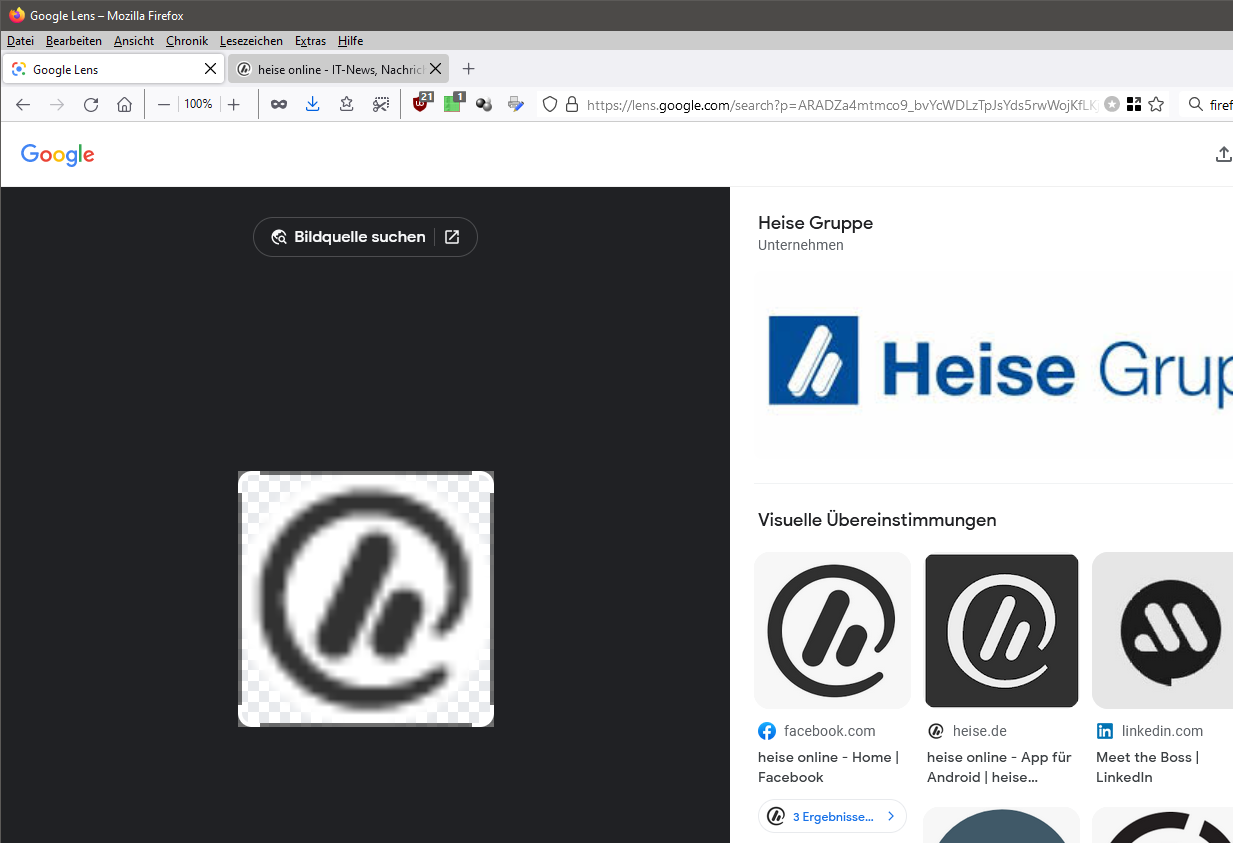Open the Hilfe menu
Image resolution: width=1233 pixels, height=843 pixels.
pyautogui.click(x=350, y=41)
